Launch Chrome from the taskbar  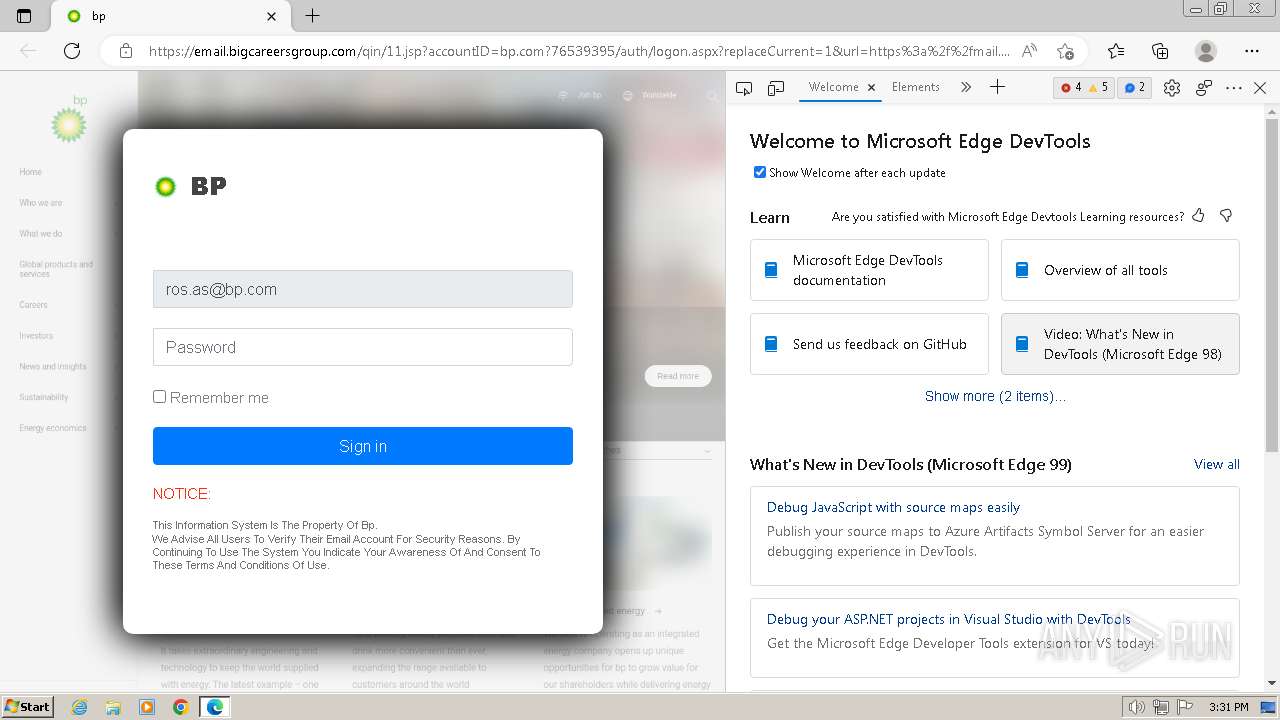click(180, 707)
